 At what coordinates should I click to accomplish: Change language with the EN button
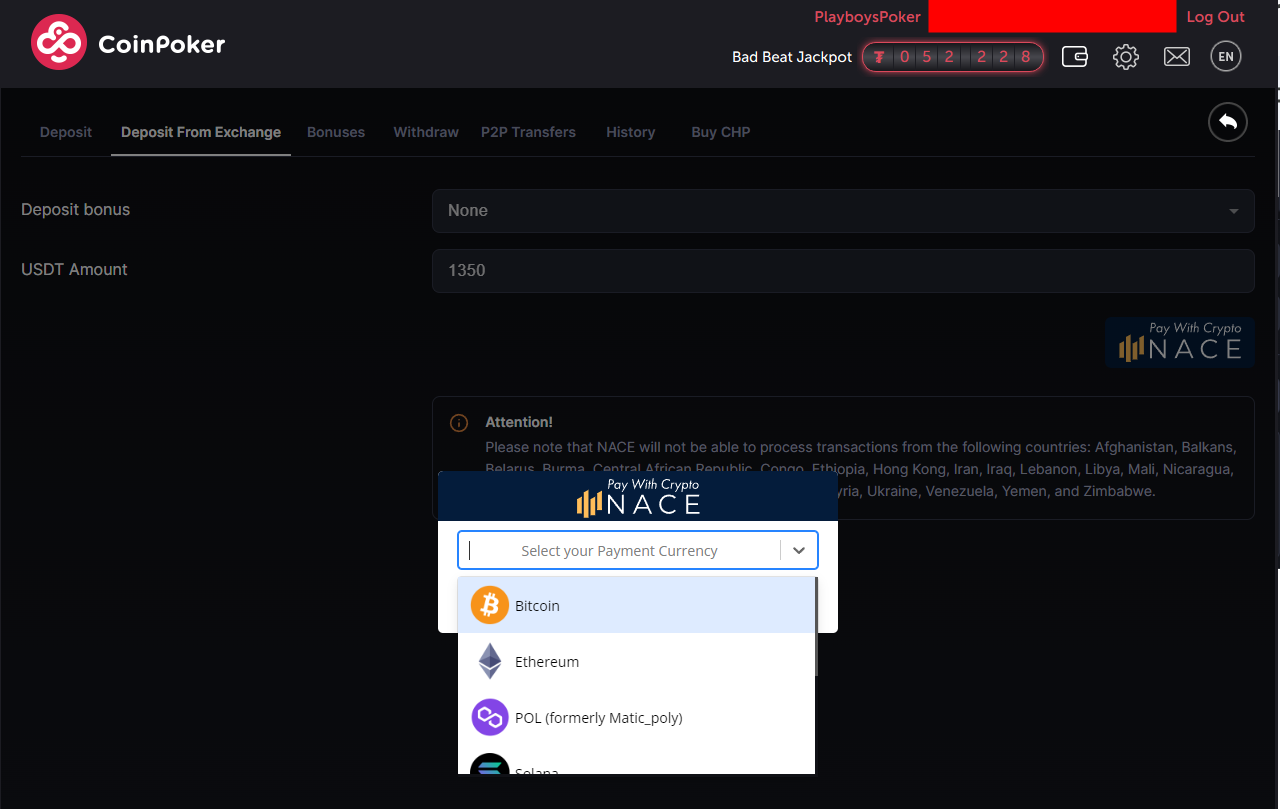(x=1226, y=56)
